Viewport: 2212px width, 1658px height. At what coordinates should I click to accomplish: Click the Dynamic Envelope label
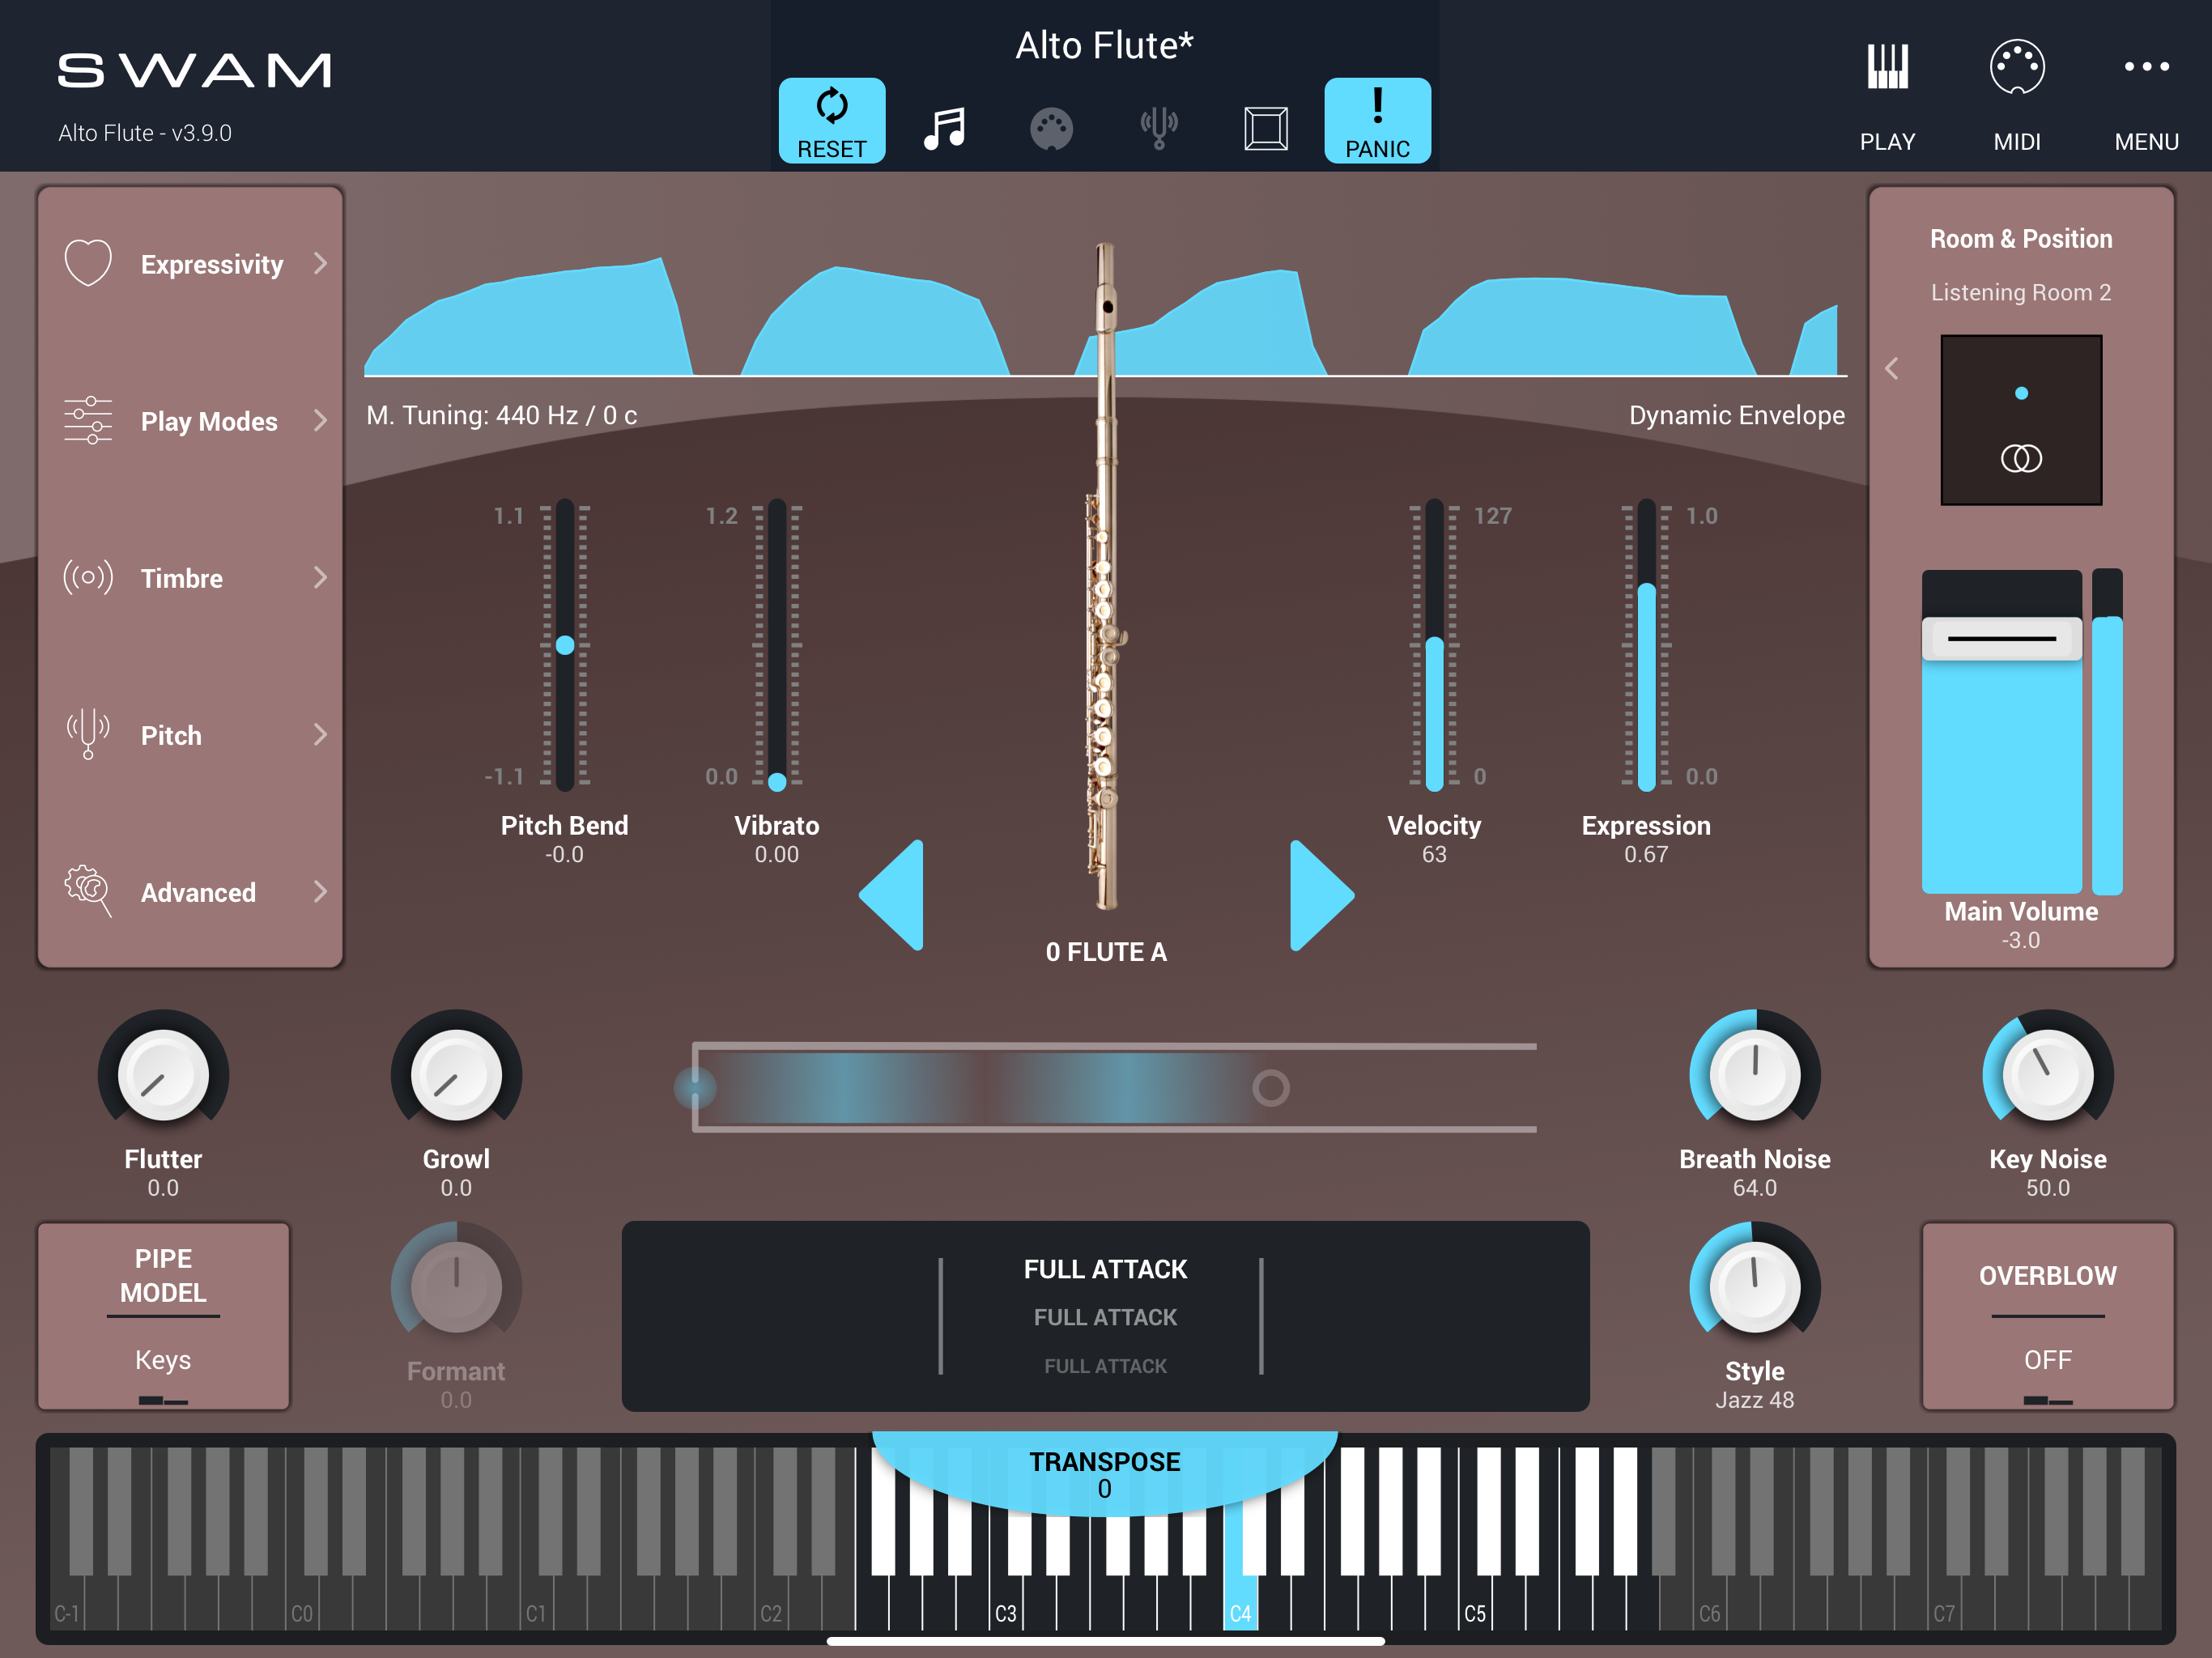1736,415
